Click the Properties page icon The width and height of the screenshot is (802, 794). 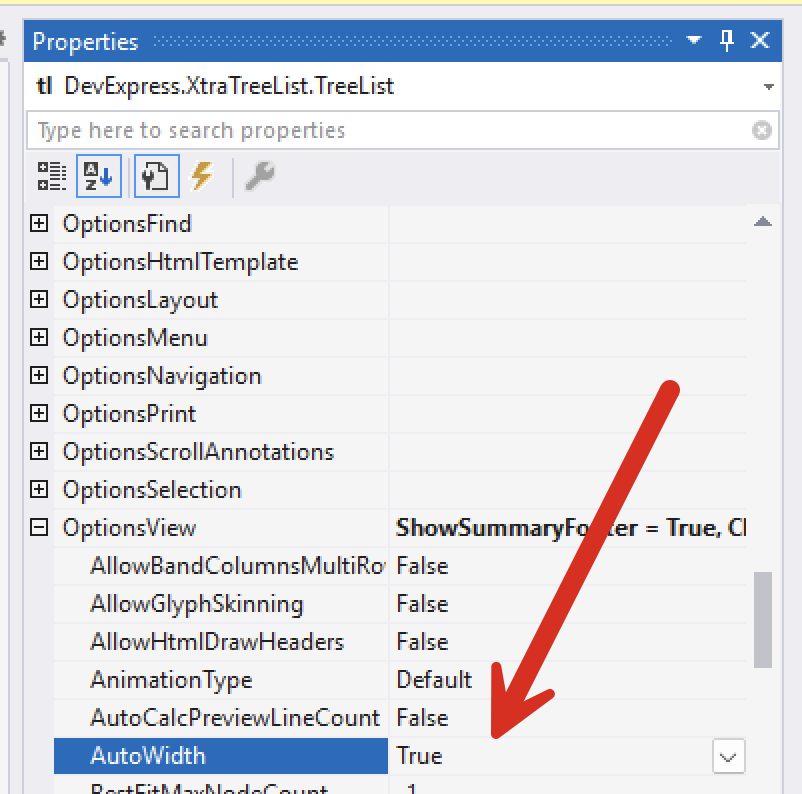click(156, 176)
